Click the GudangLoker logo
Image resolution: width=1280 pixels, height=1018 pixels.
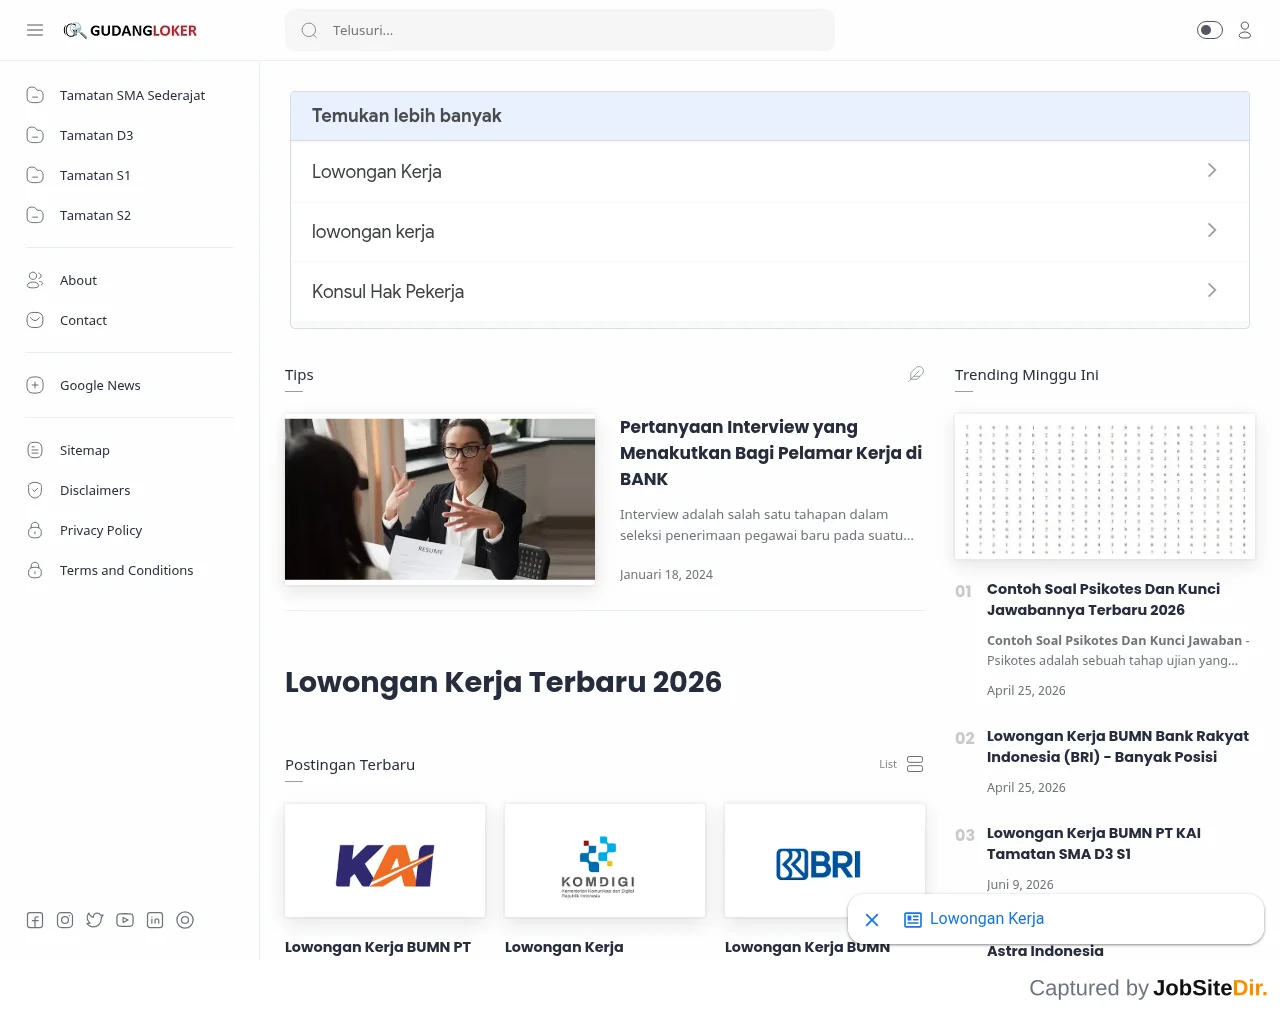tap(130, 30)
